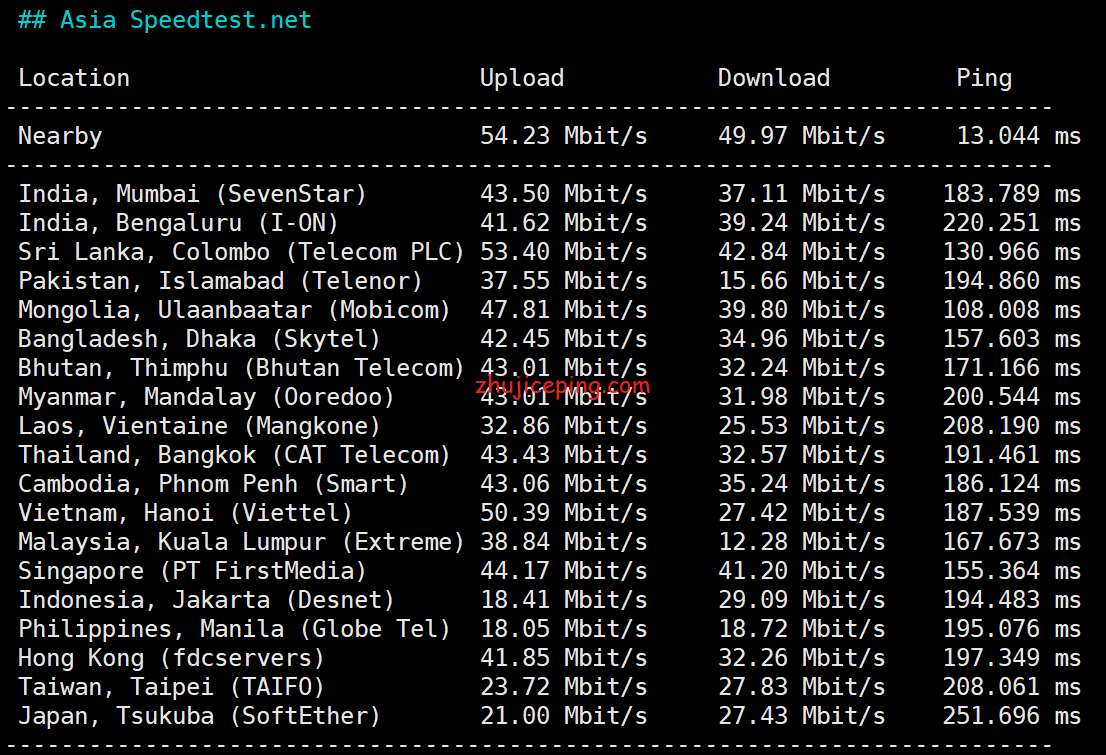Click the Nearby row label
Viewport: 1106px width, 755px height.
coord(60,136)
